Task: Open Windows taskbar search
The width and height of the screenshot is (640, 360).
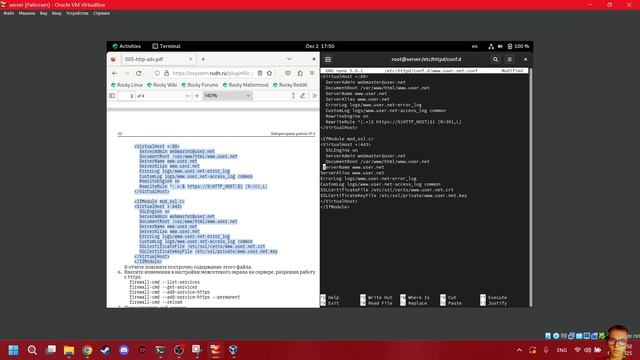Action: click(32, 350)
